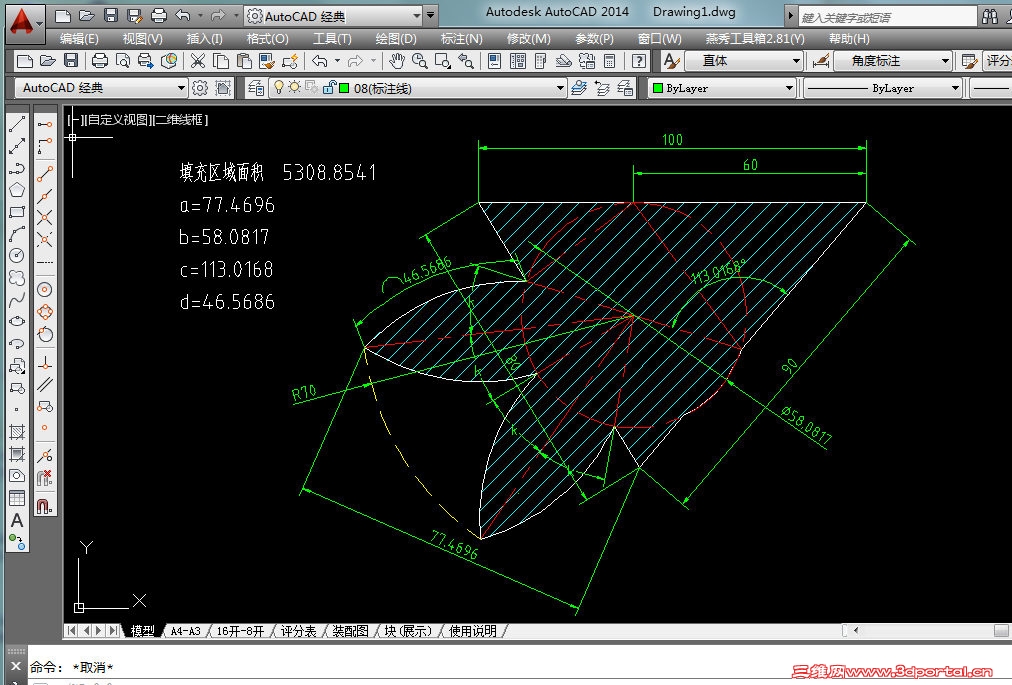Click the Snap to Parallel icon
The width and height of the screenshot is (1012, 685).
(x=45, y=385)
